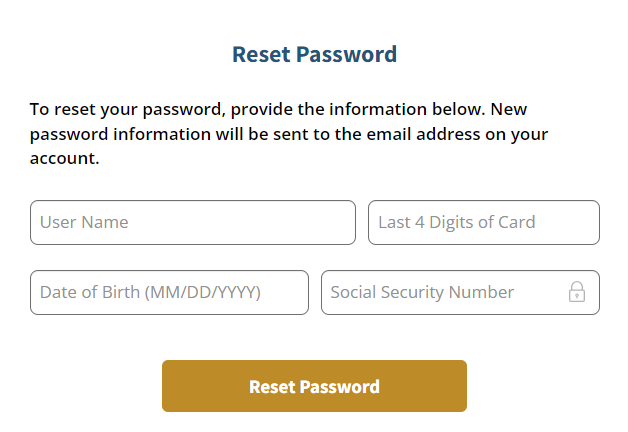Place cursor in the User Name box

tap(192, 222)
